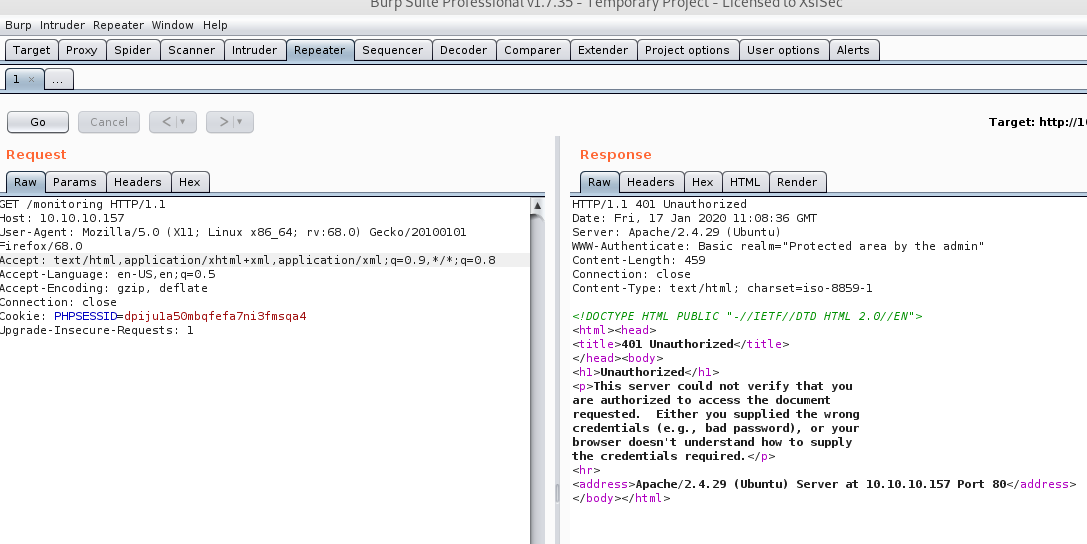Open the Burp menu

(18, 25)
